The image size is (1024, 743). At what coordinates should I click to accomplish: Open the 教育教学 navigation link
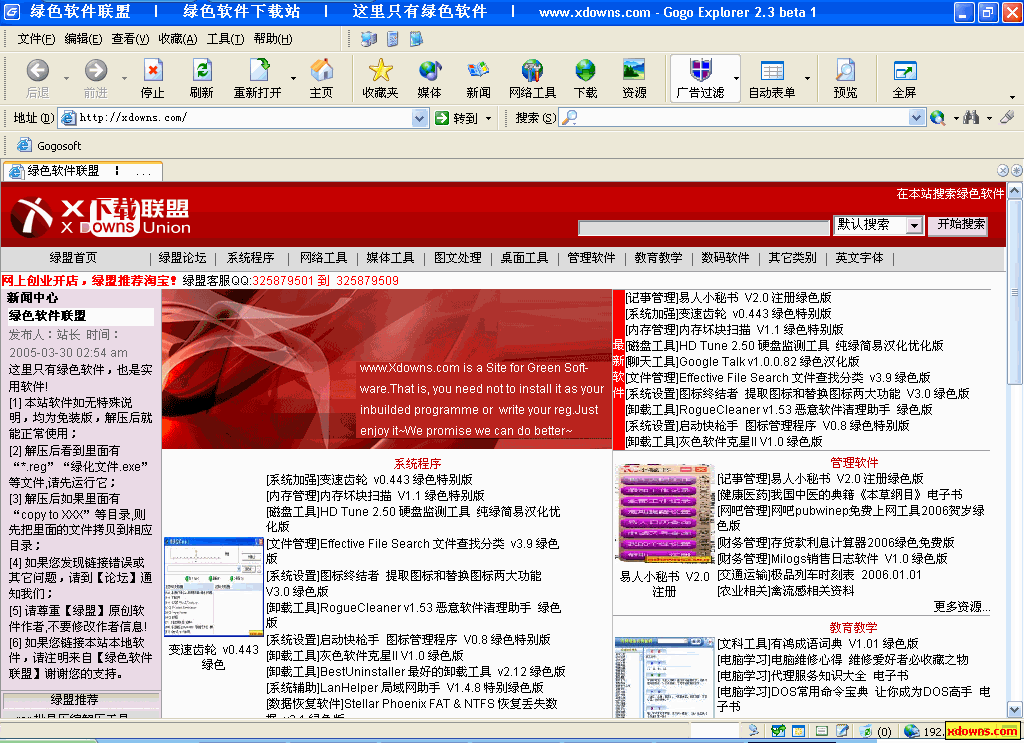[658, 258]
